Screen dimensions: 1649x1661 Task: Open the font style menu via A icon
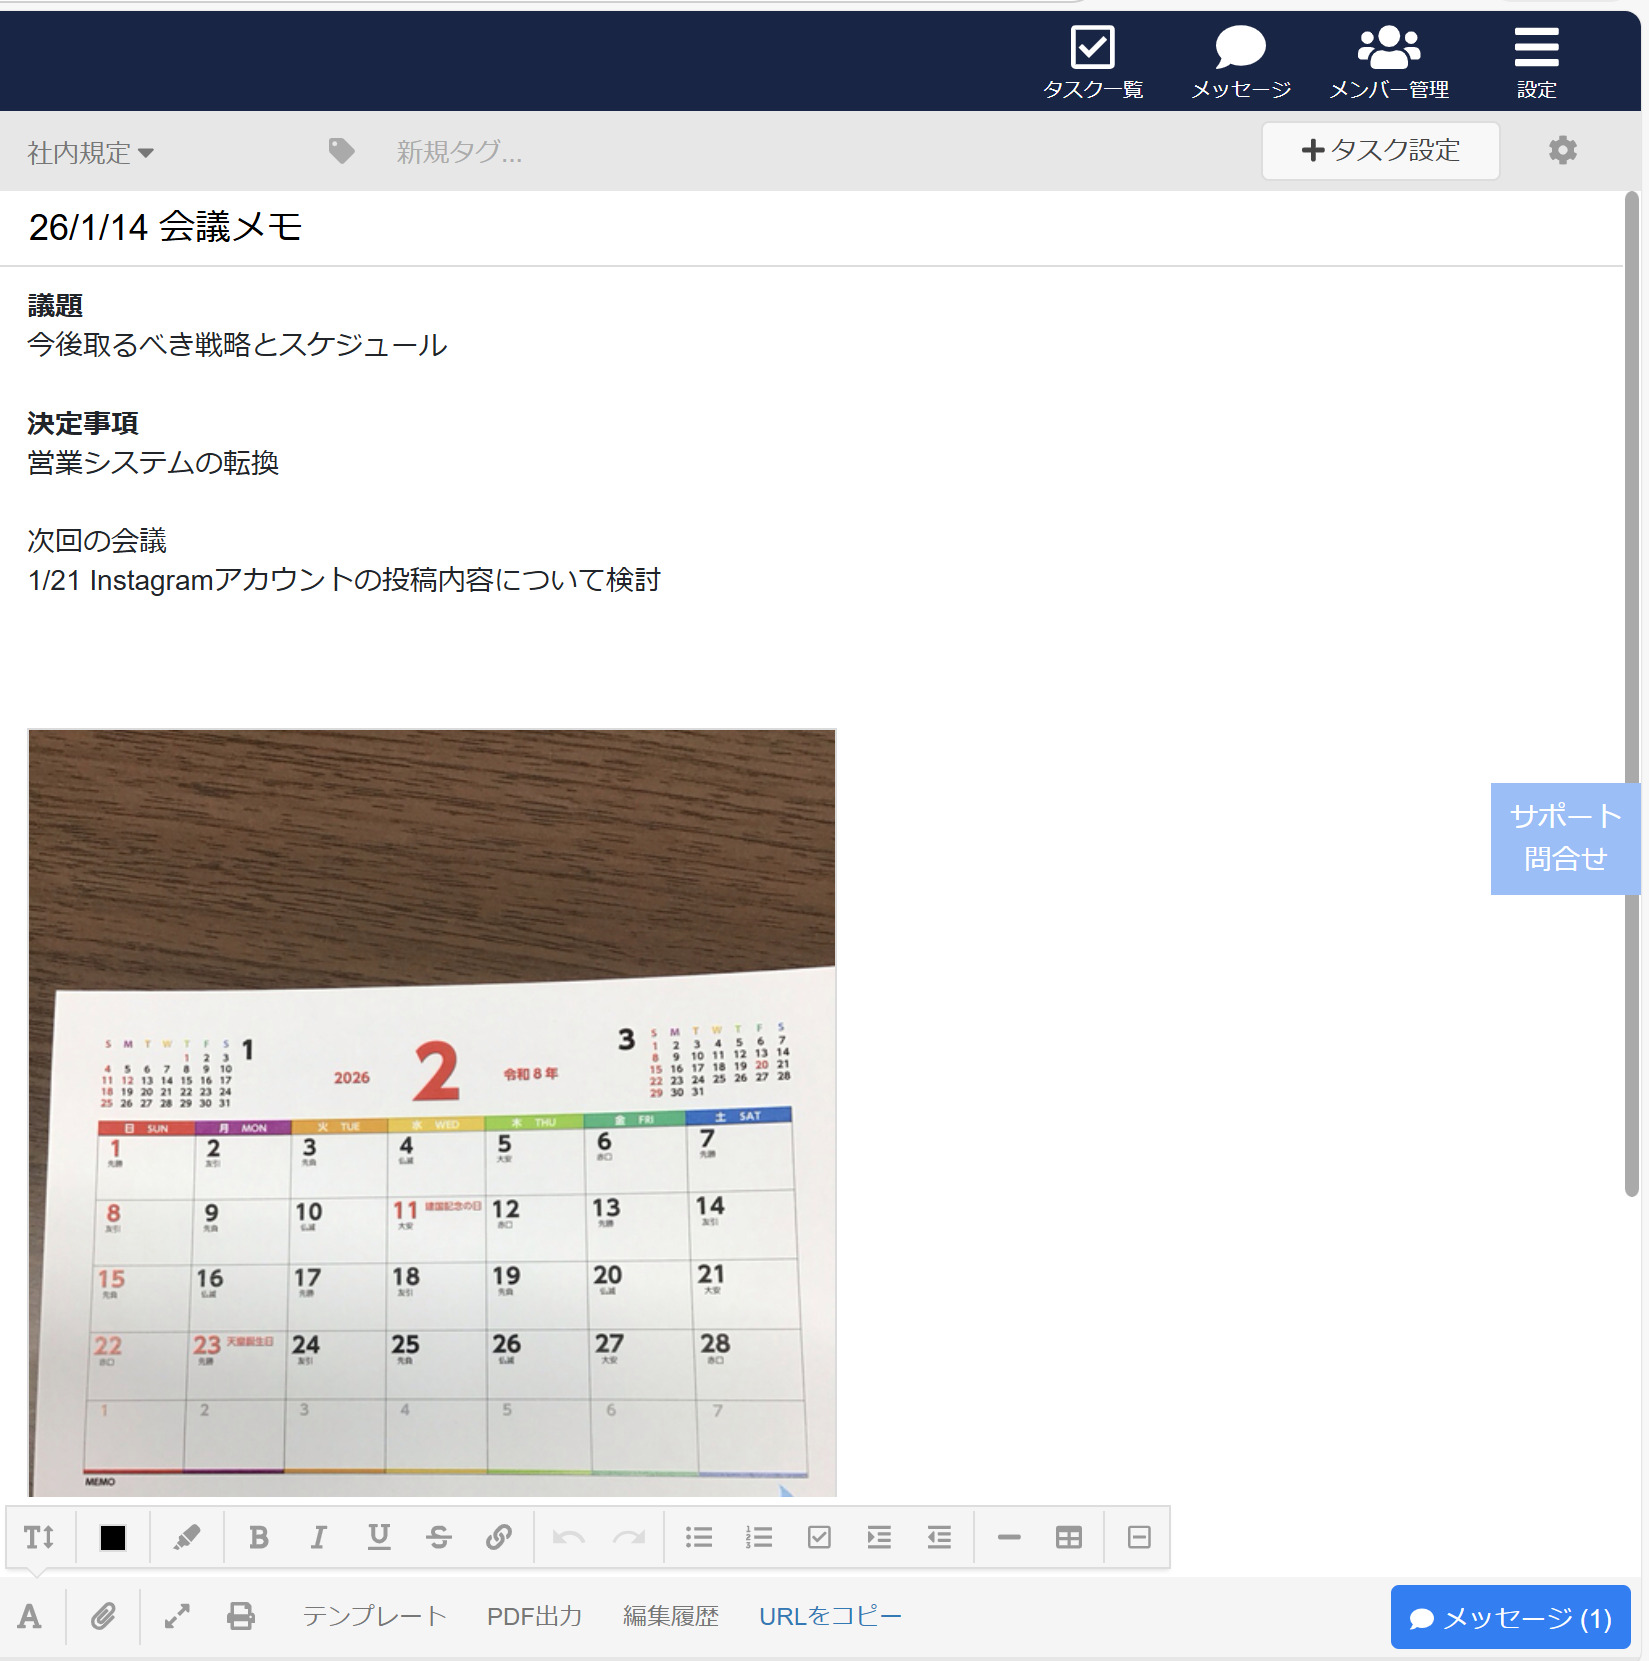(30, 1616)
